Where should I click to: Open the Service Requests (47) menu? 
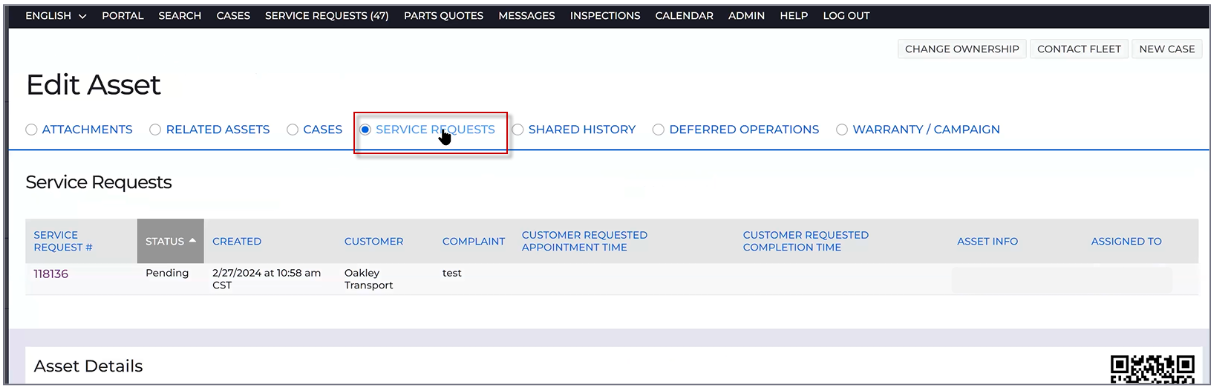327,16
